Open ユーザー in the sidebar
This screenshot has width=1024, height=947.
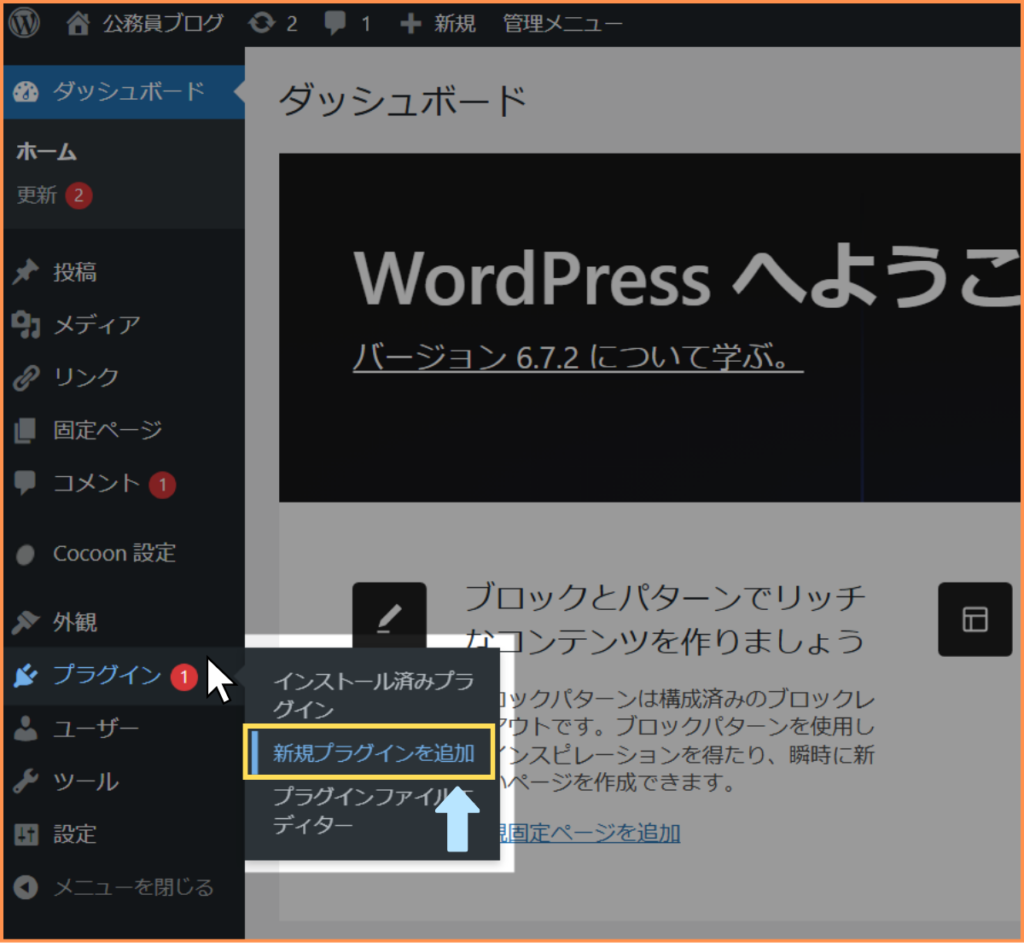click(96, 728)
